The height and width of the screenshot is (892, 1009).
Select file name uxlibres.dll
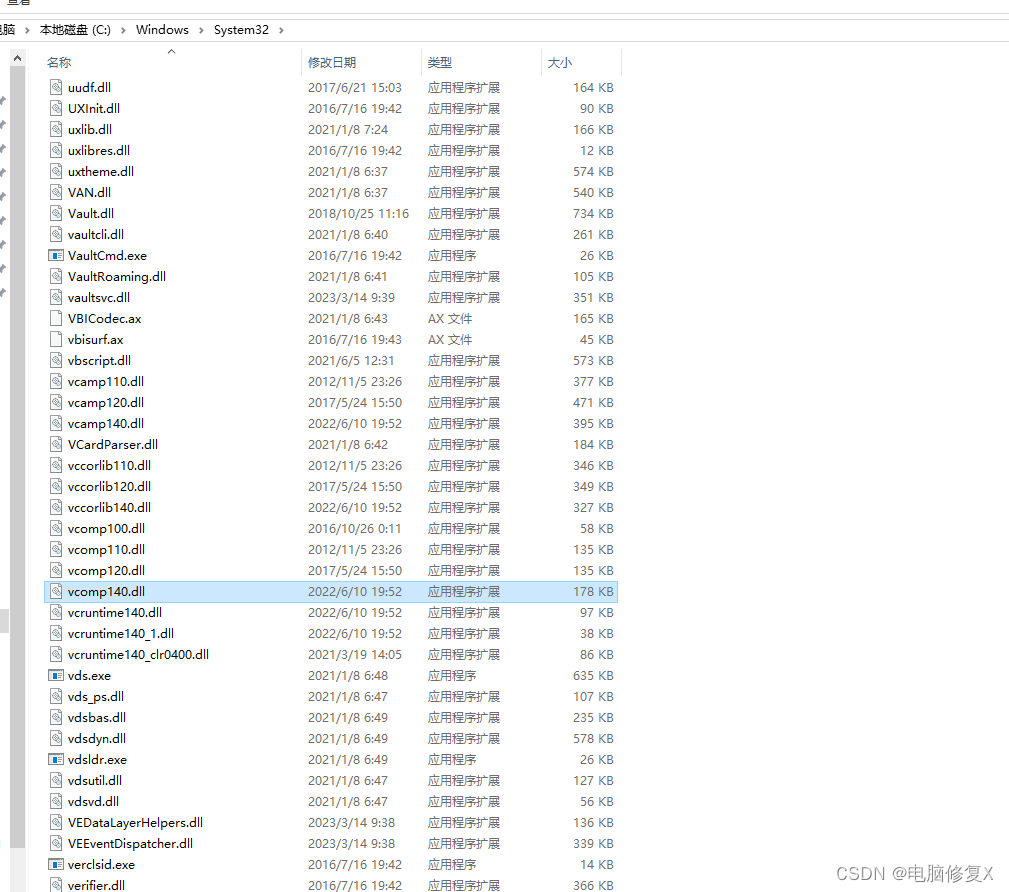[x=99, y=151]
